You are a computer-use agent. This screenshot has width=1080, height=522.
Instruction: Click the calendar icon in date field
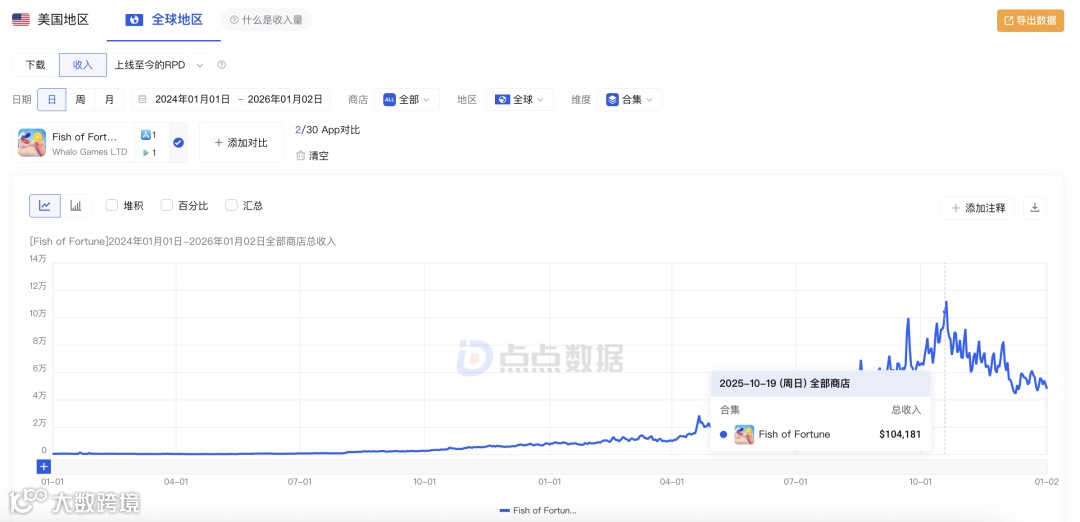(143, 99)
